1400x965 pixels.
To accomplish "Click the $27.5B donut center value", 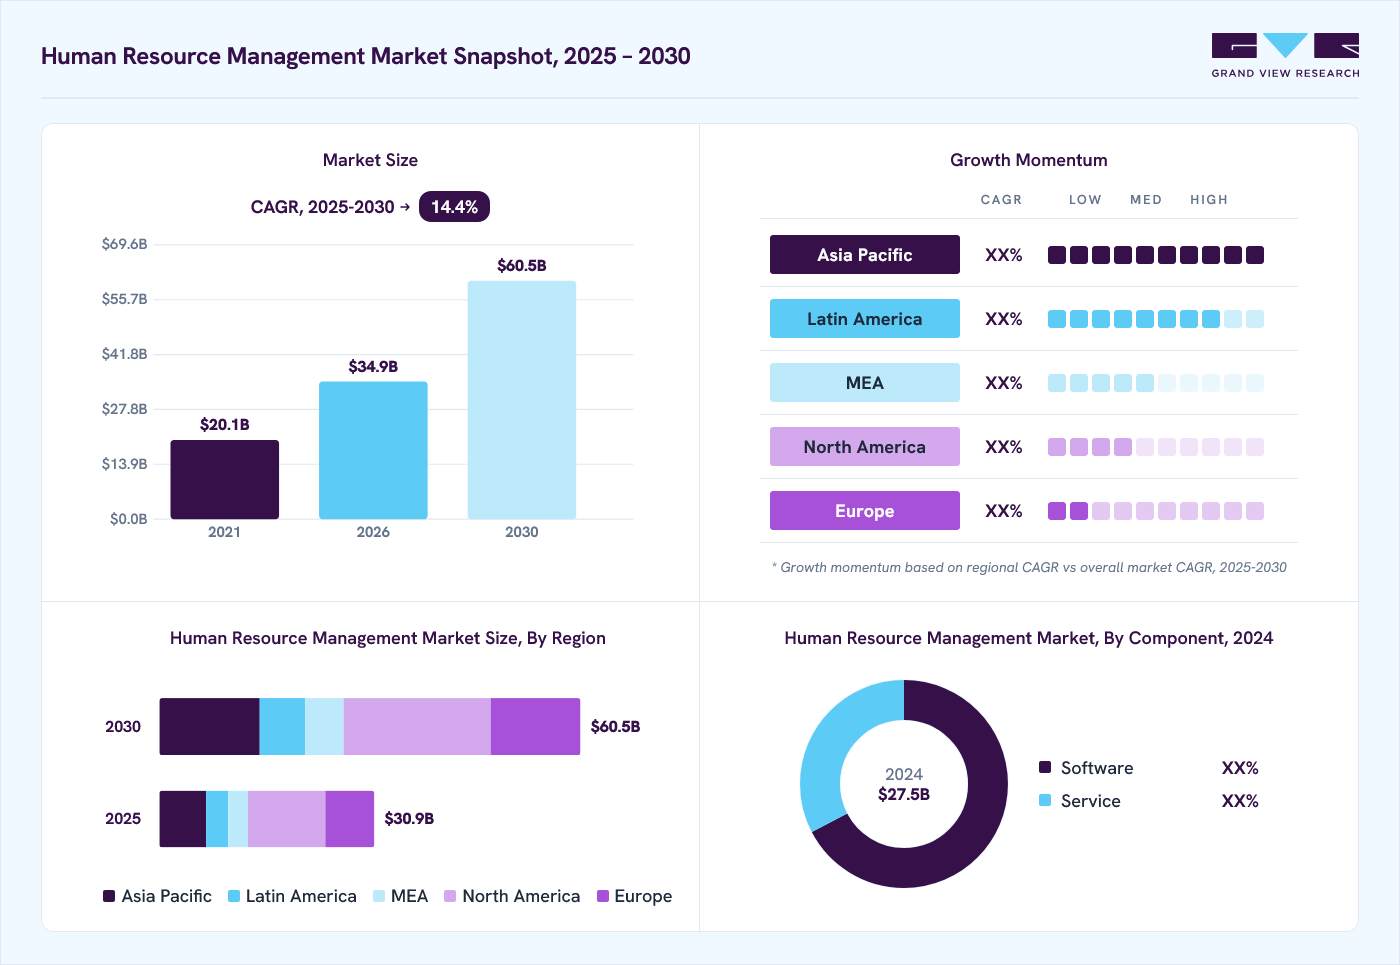I will [x=904, y=794].
